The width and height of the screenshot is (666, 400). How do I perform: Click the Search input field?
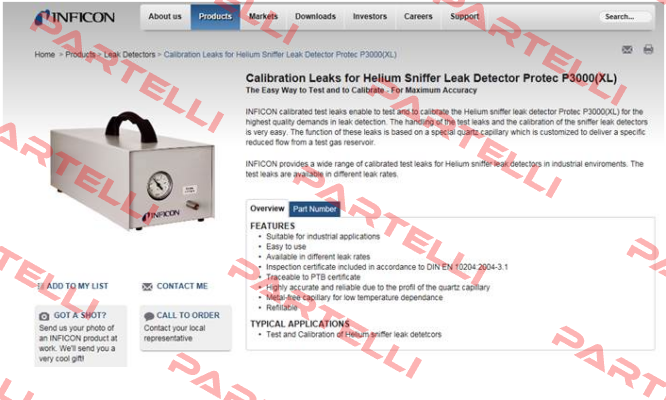[x=625, y=17]
